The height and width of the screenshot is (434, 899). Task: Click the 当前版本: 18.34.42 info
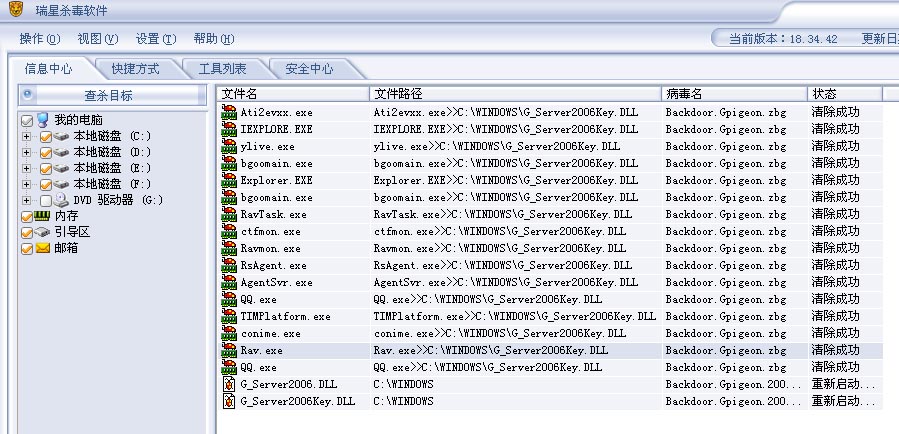point(783,39)
